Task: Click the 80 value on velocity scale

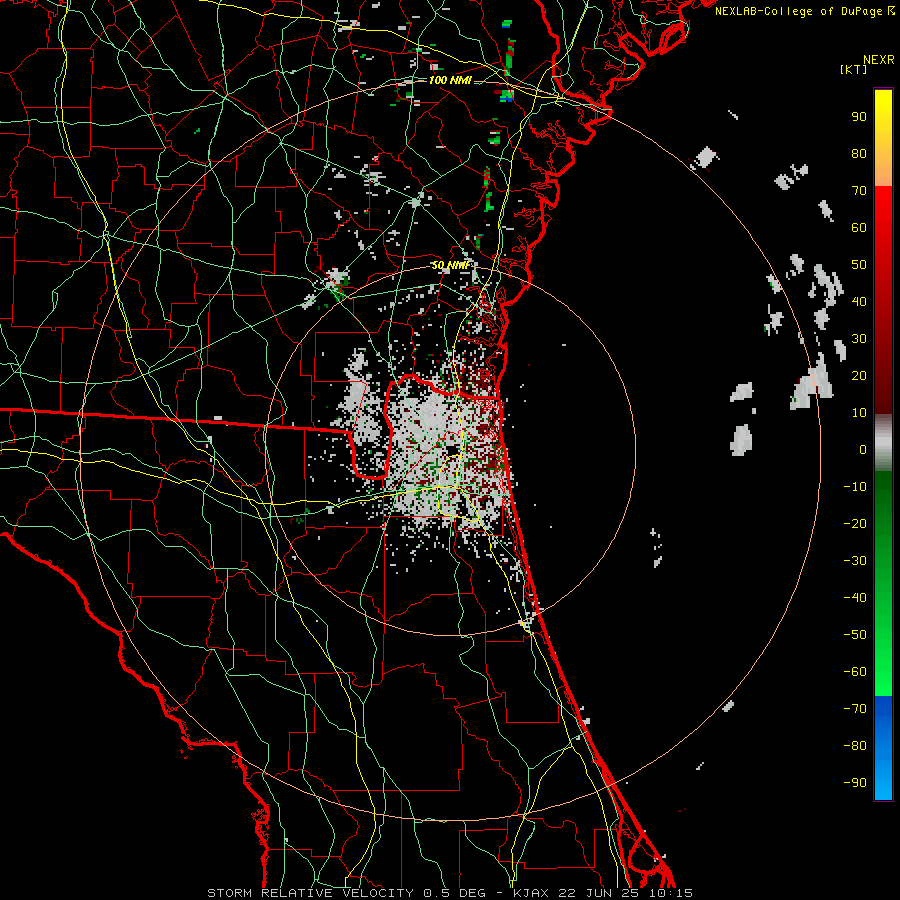Action: 859,153
